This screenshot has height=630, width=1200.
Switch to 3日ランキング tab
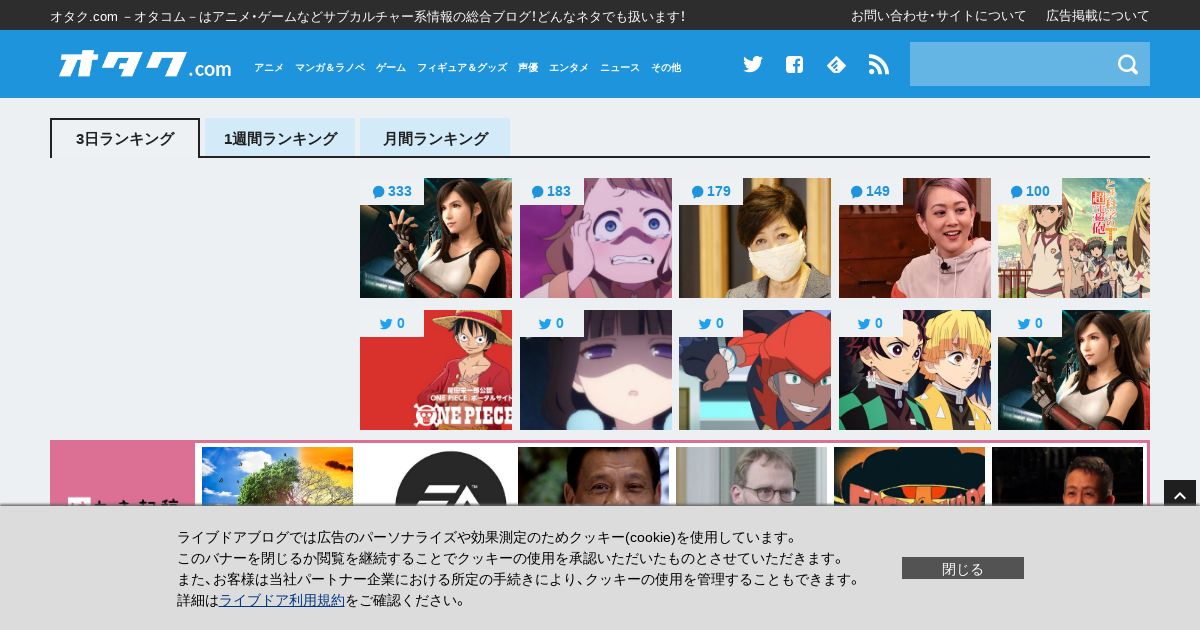point(125,138)
